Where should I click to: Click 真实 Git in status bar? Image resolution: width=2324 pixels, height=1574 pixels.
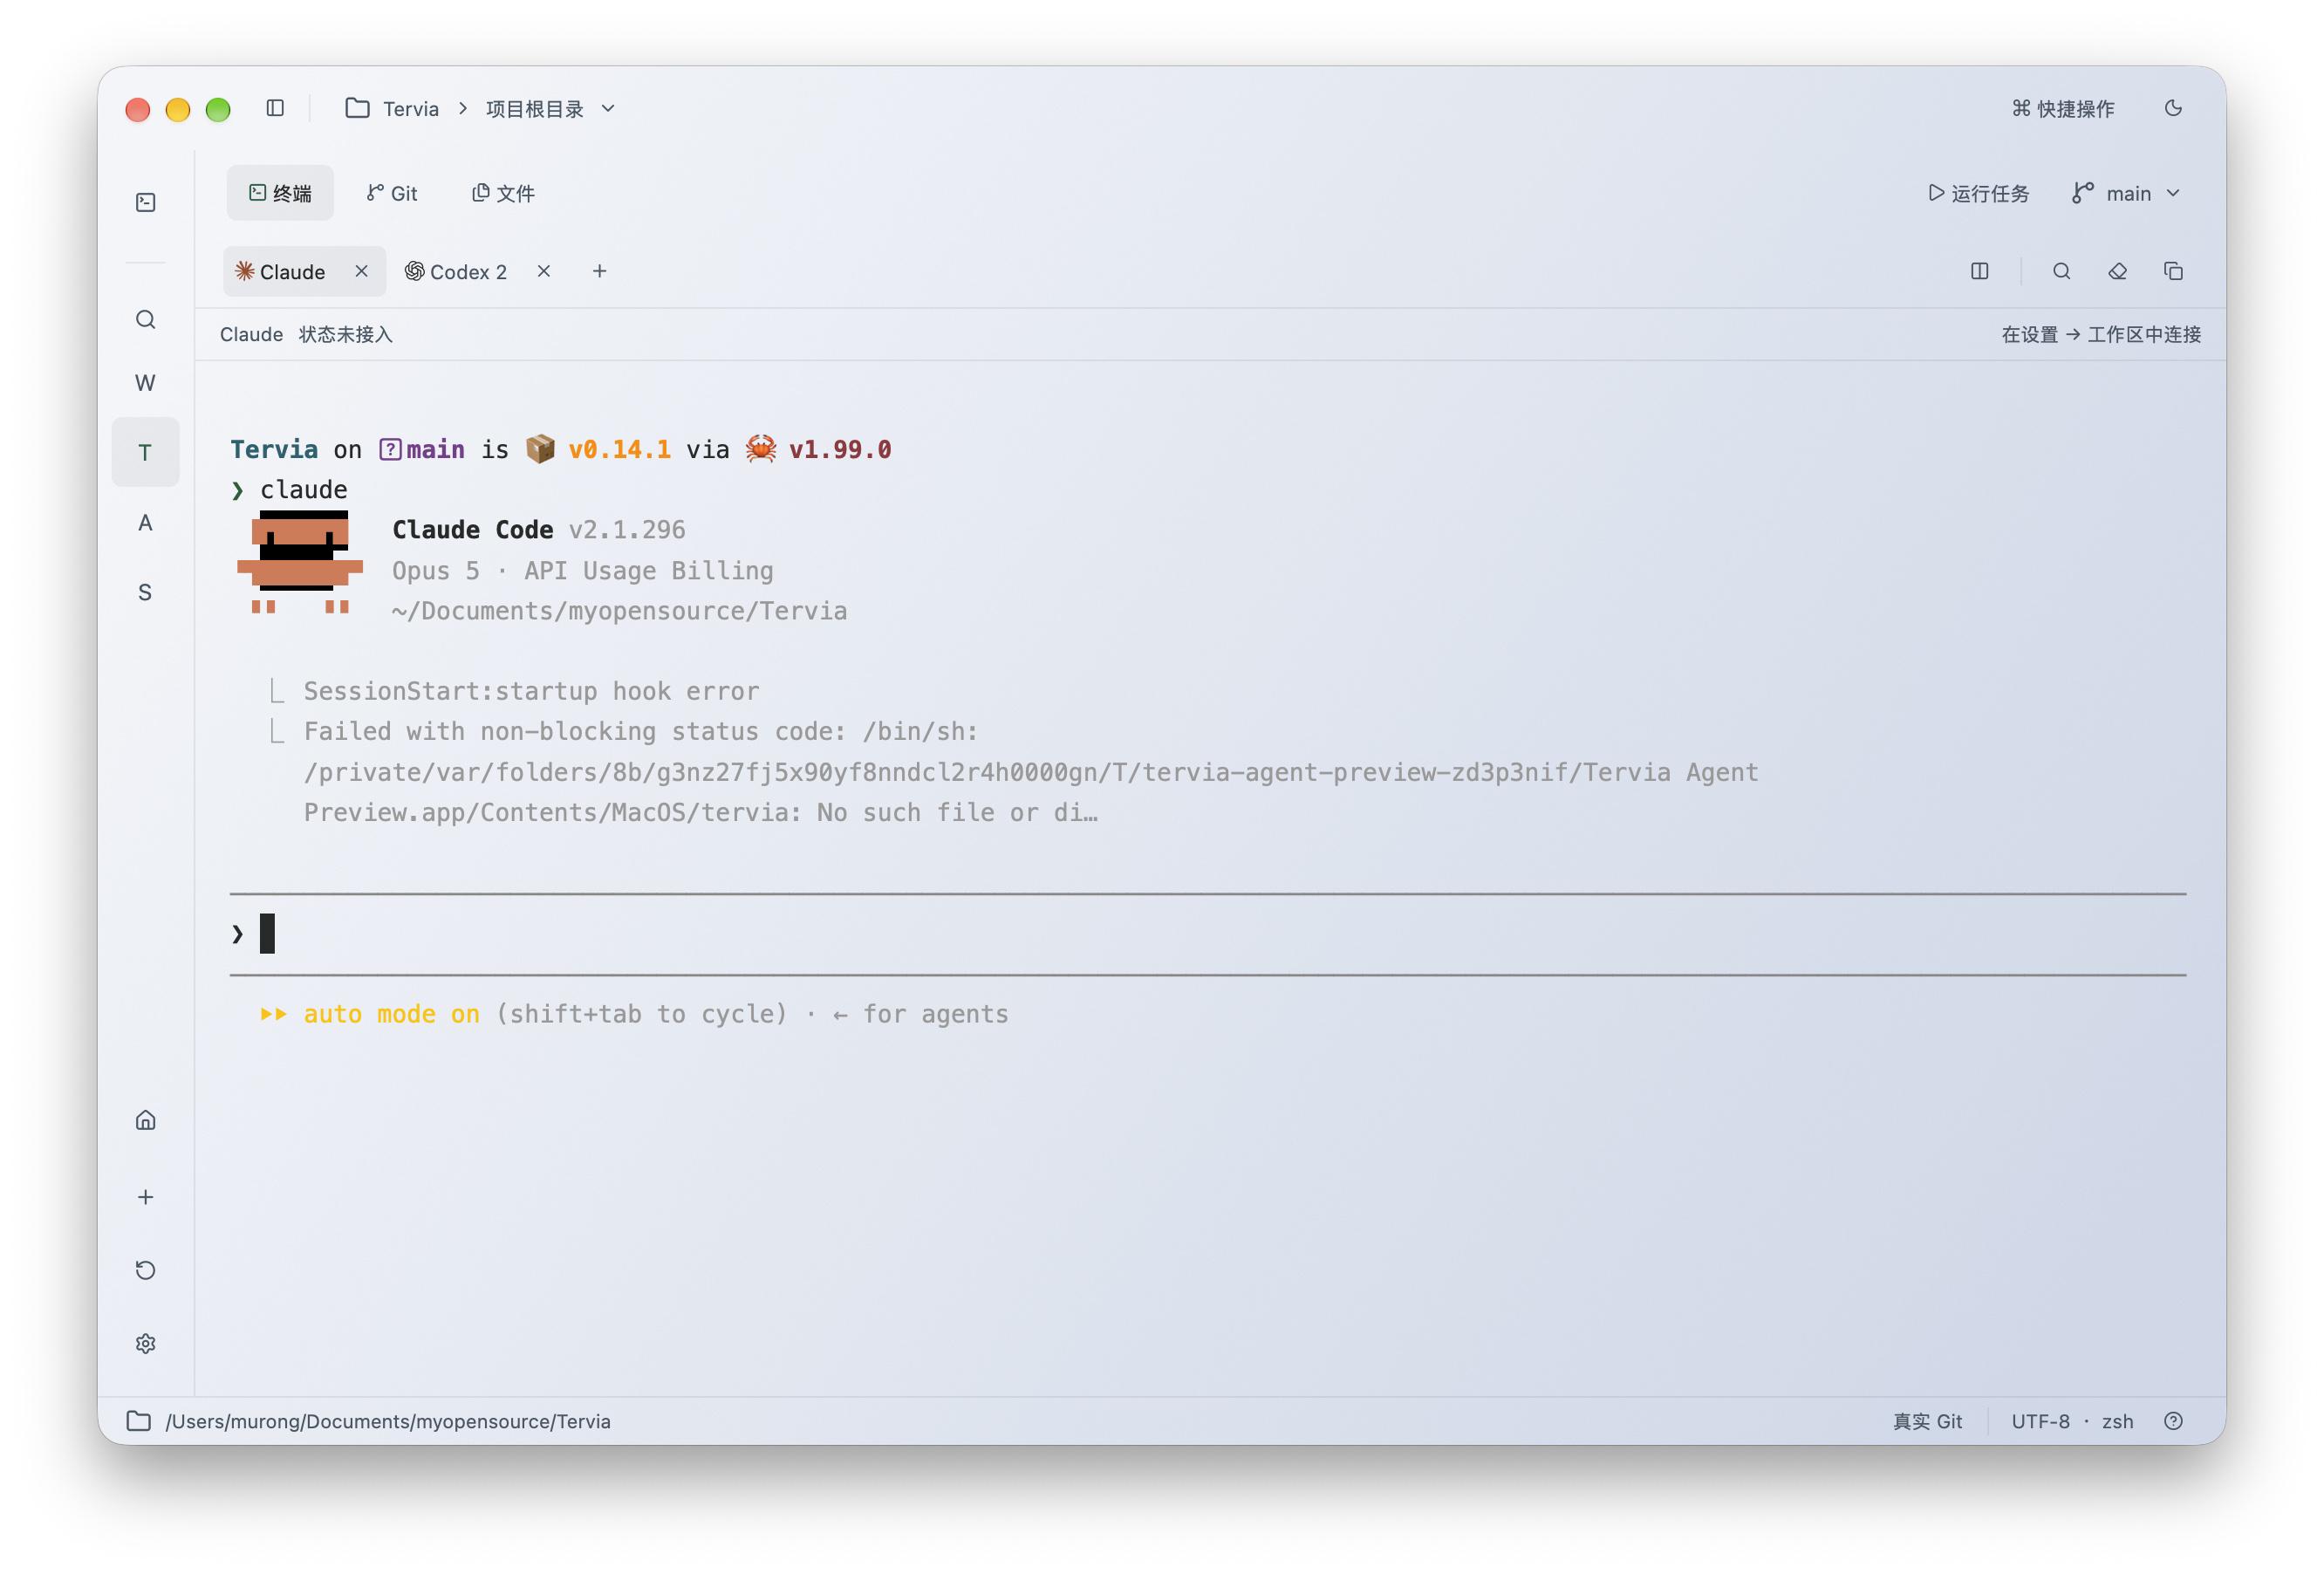1927,1421
